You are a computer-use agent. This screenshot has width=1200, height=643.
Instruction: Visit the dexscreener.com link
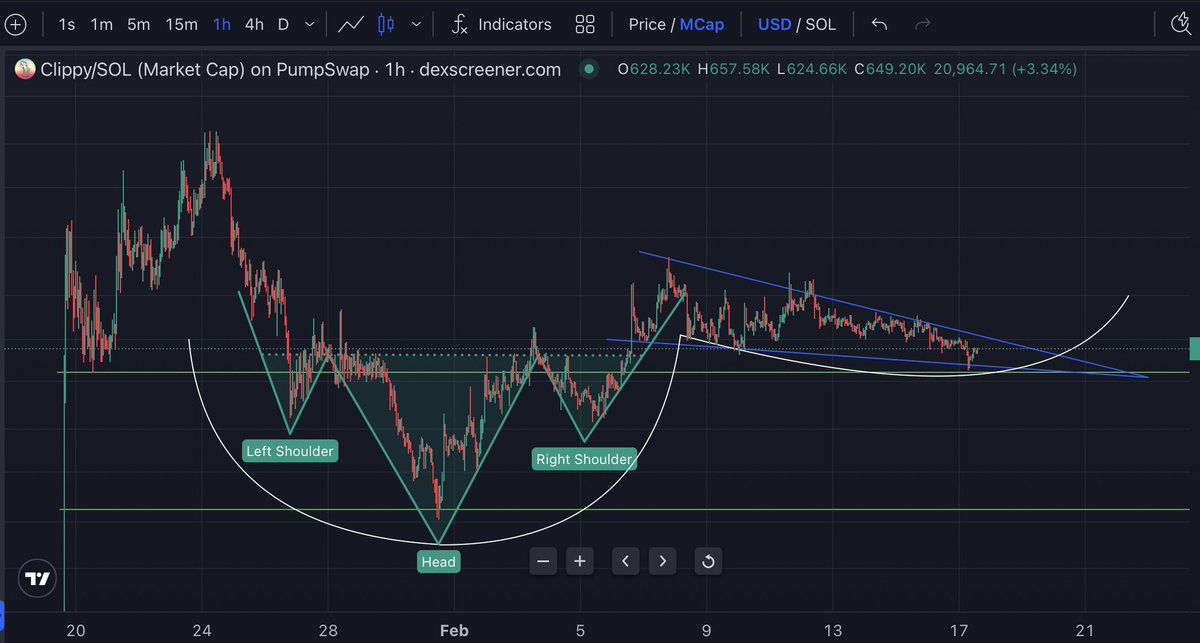tap(490, 69)
